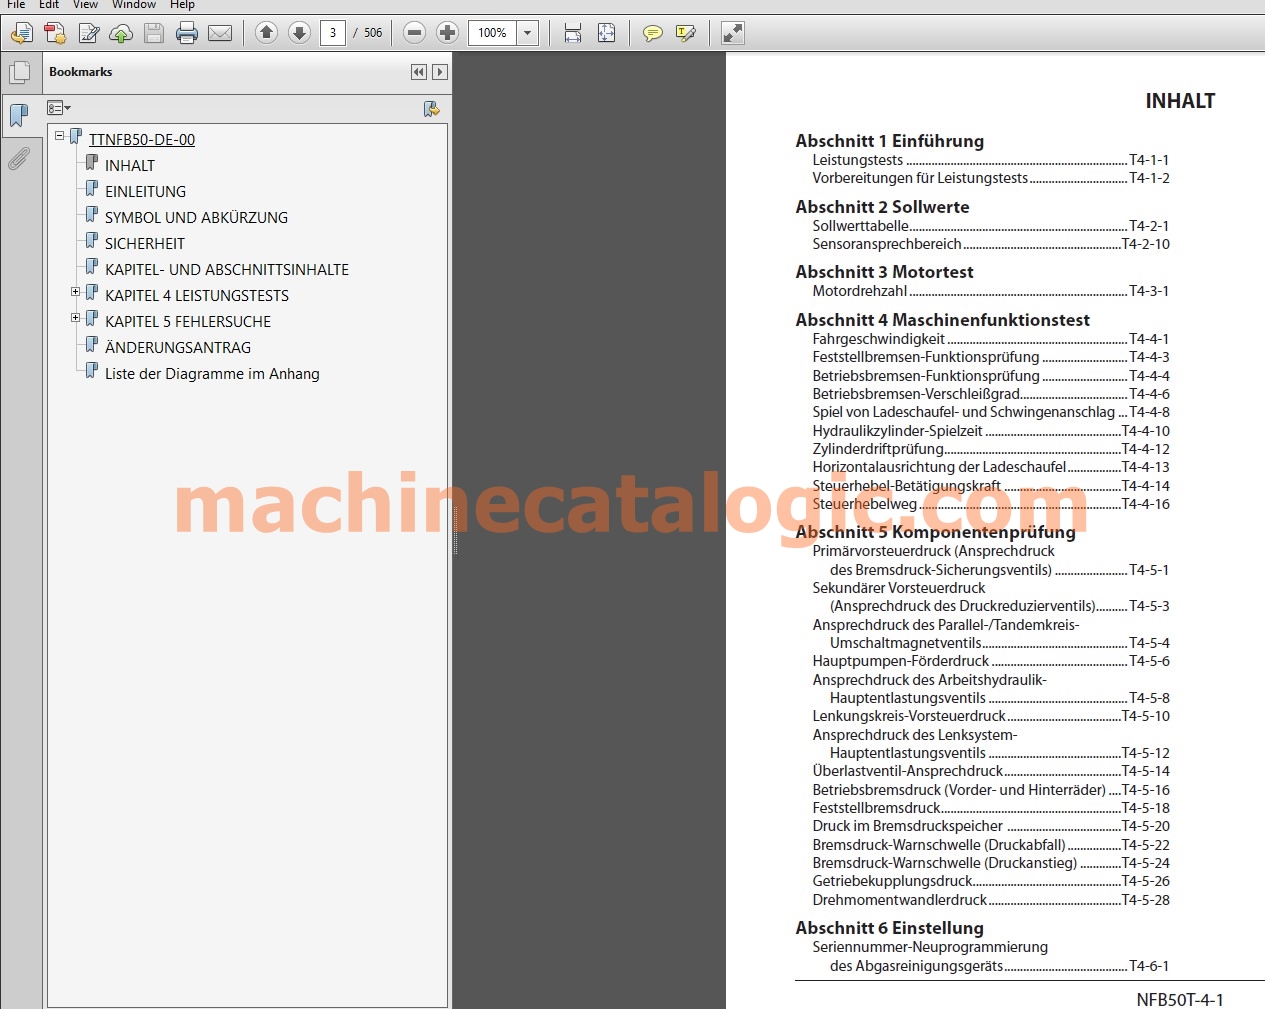Click the NFB50T-4-1 page footer

(1180, 999)
